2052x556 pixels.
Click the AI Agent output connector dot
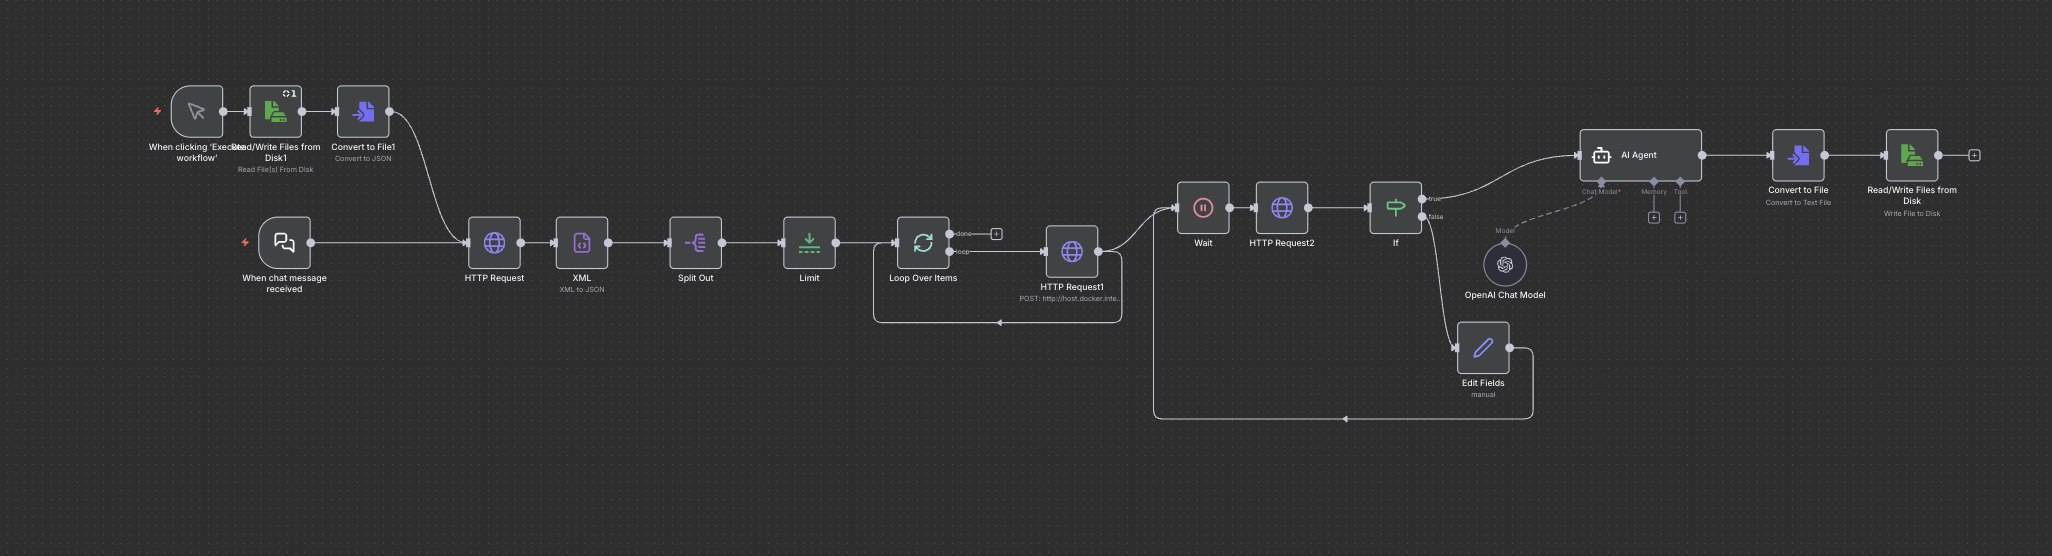(x=1702, y=155)
